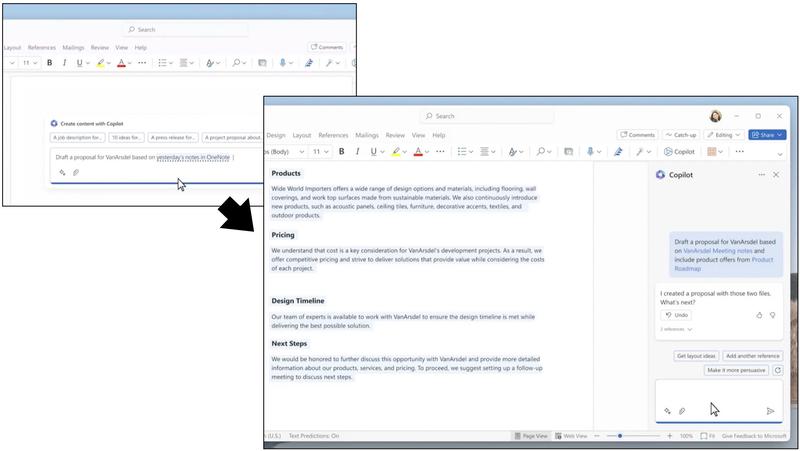The height and width of the screenshot is (451, 800).
Task: Close the Copilot pane
Action: click(x=776, y=174)
